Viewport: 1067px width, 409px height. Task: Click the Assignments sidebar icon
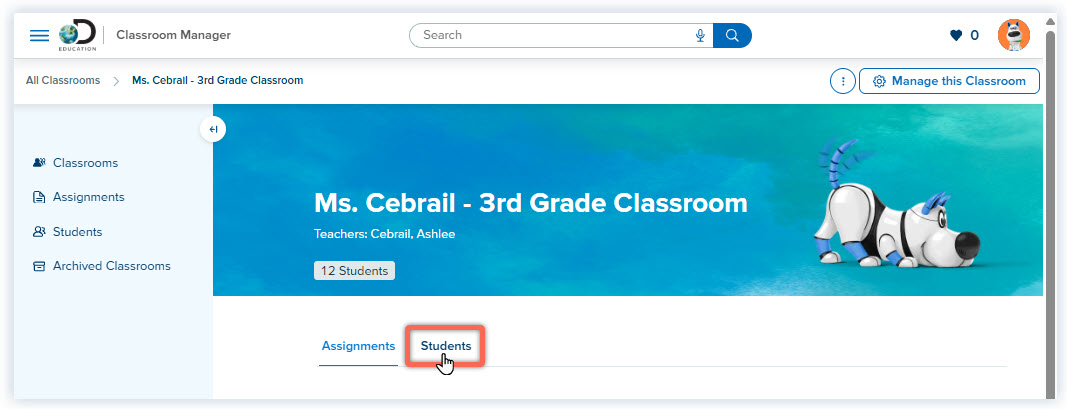[x=39, y=197]
